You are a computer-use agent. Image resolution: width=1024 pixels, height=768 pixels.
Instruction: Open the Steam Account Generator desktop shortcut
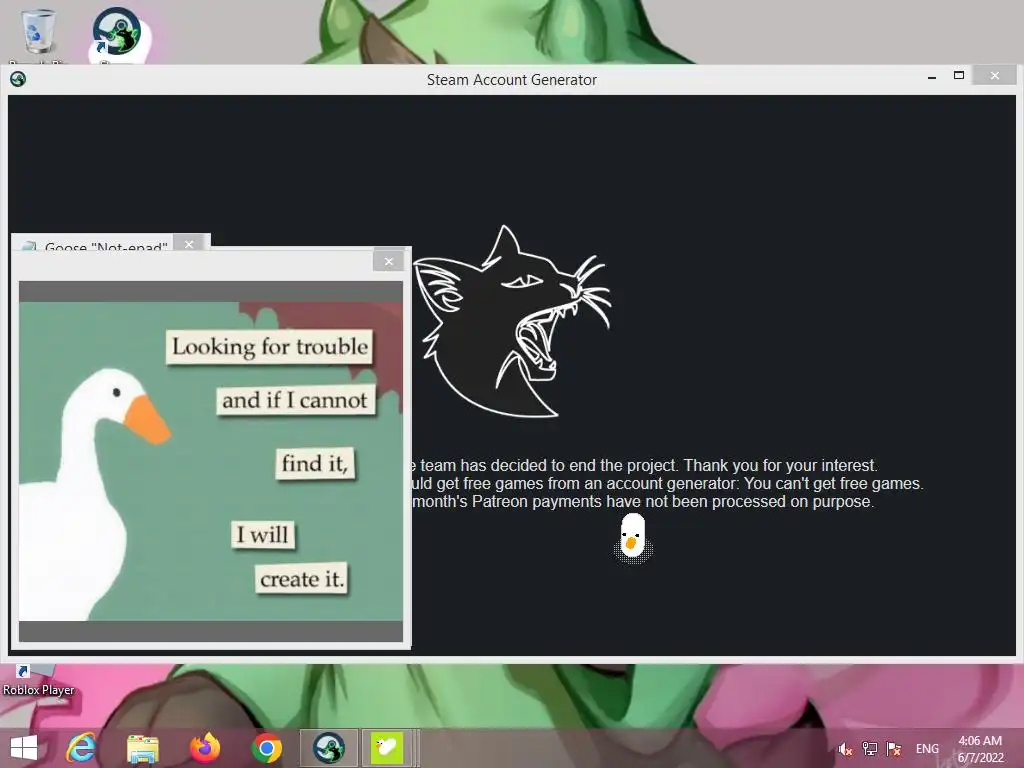coord(118,33)
